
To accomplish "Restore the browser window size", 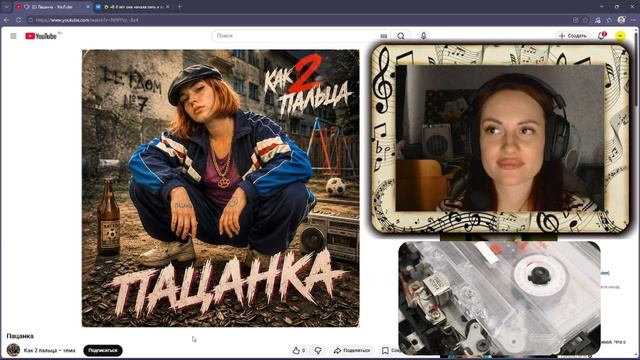I will point(617,7).
